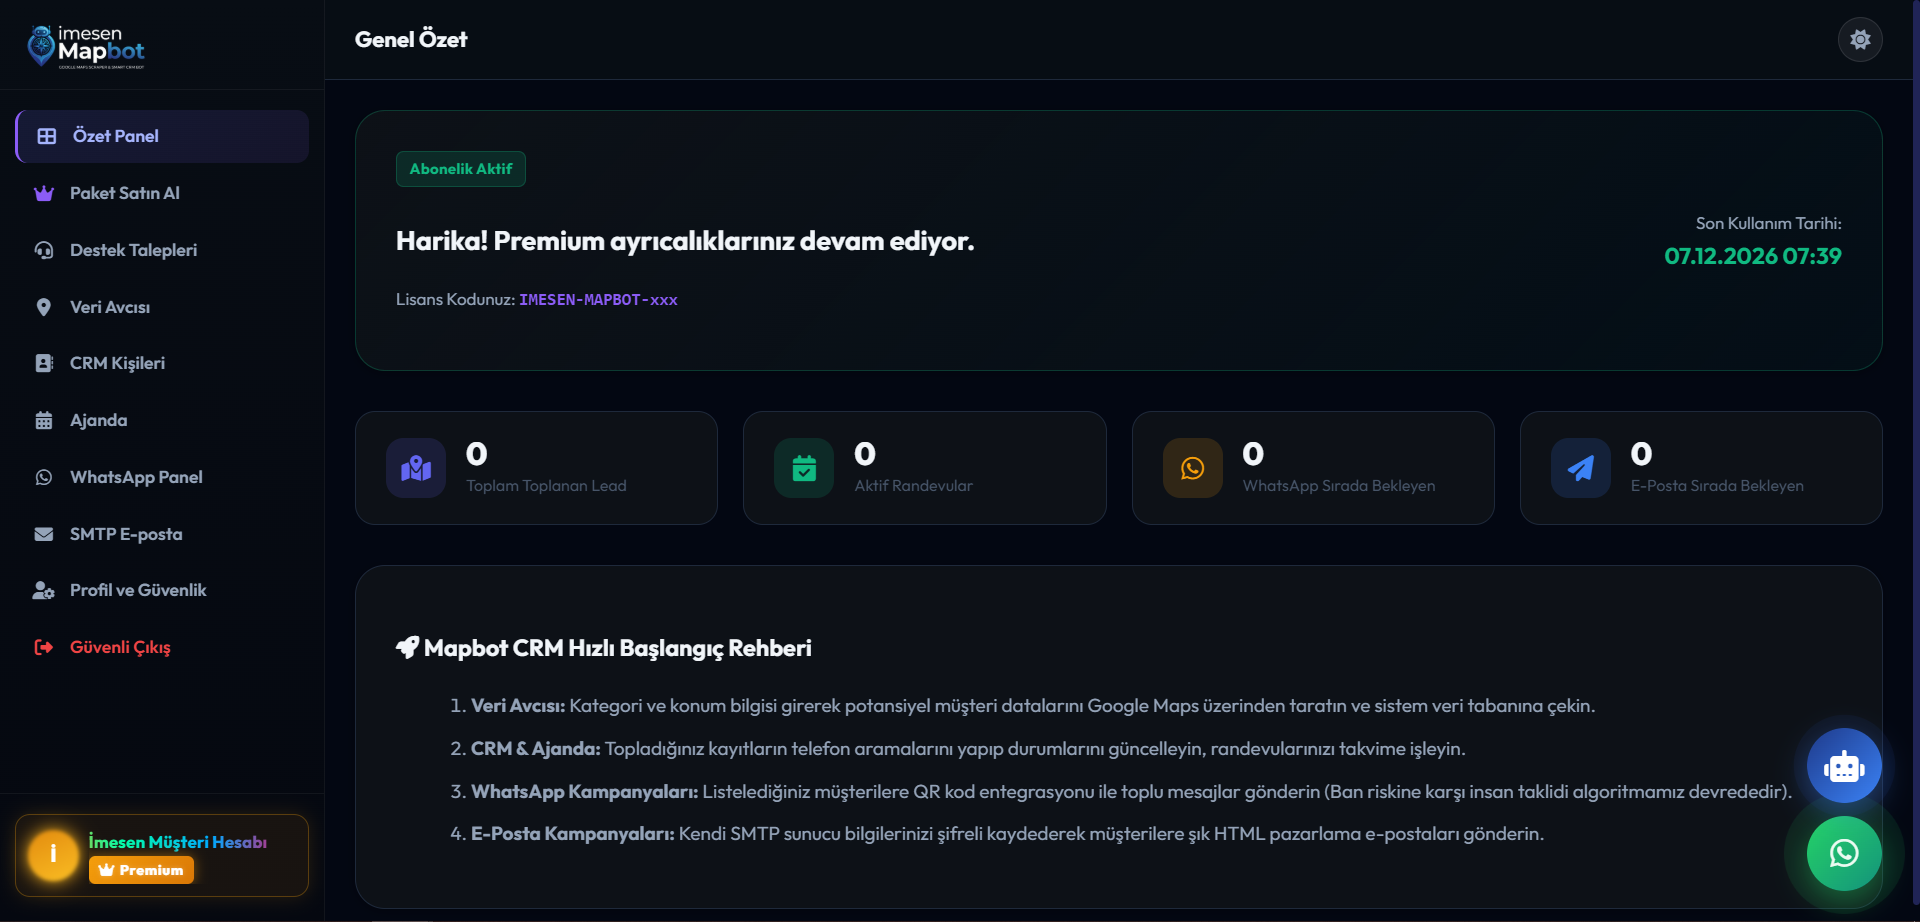
Task: Click the map pin icon beside Veri Avcısı
Action: tap(44, 307)
